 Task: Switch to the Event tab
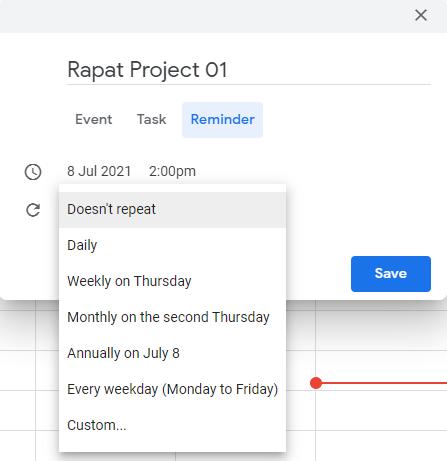[x=94, y=120]
